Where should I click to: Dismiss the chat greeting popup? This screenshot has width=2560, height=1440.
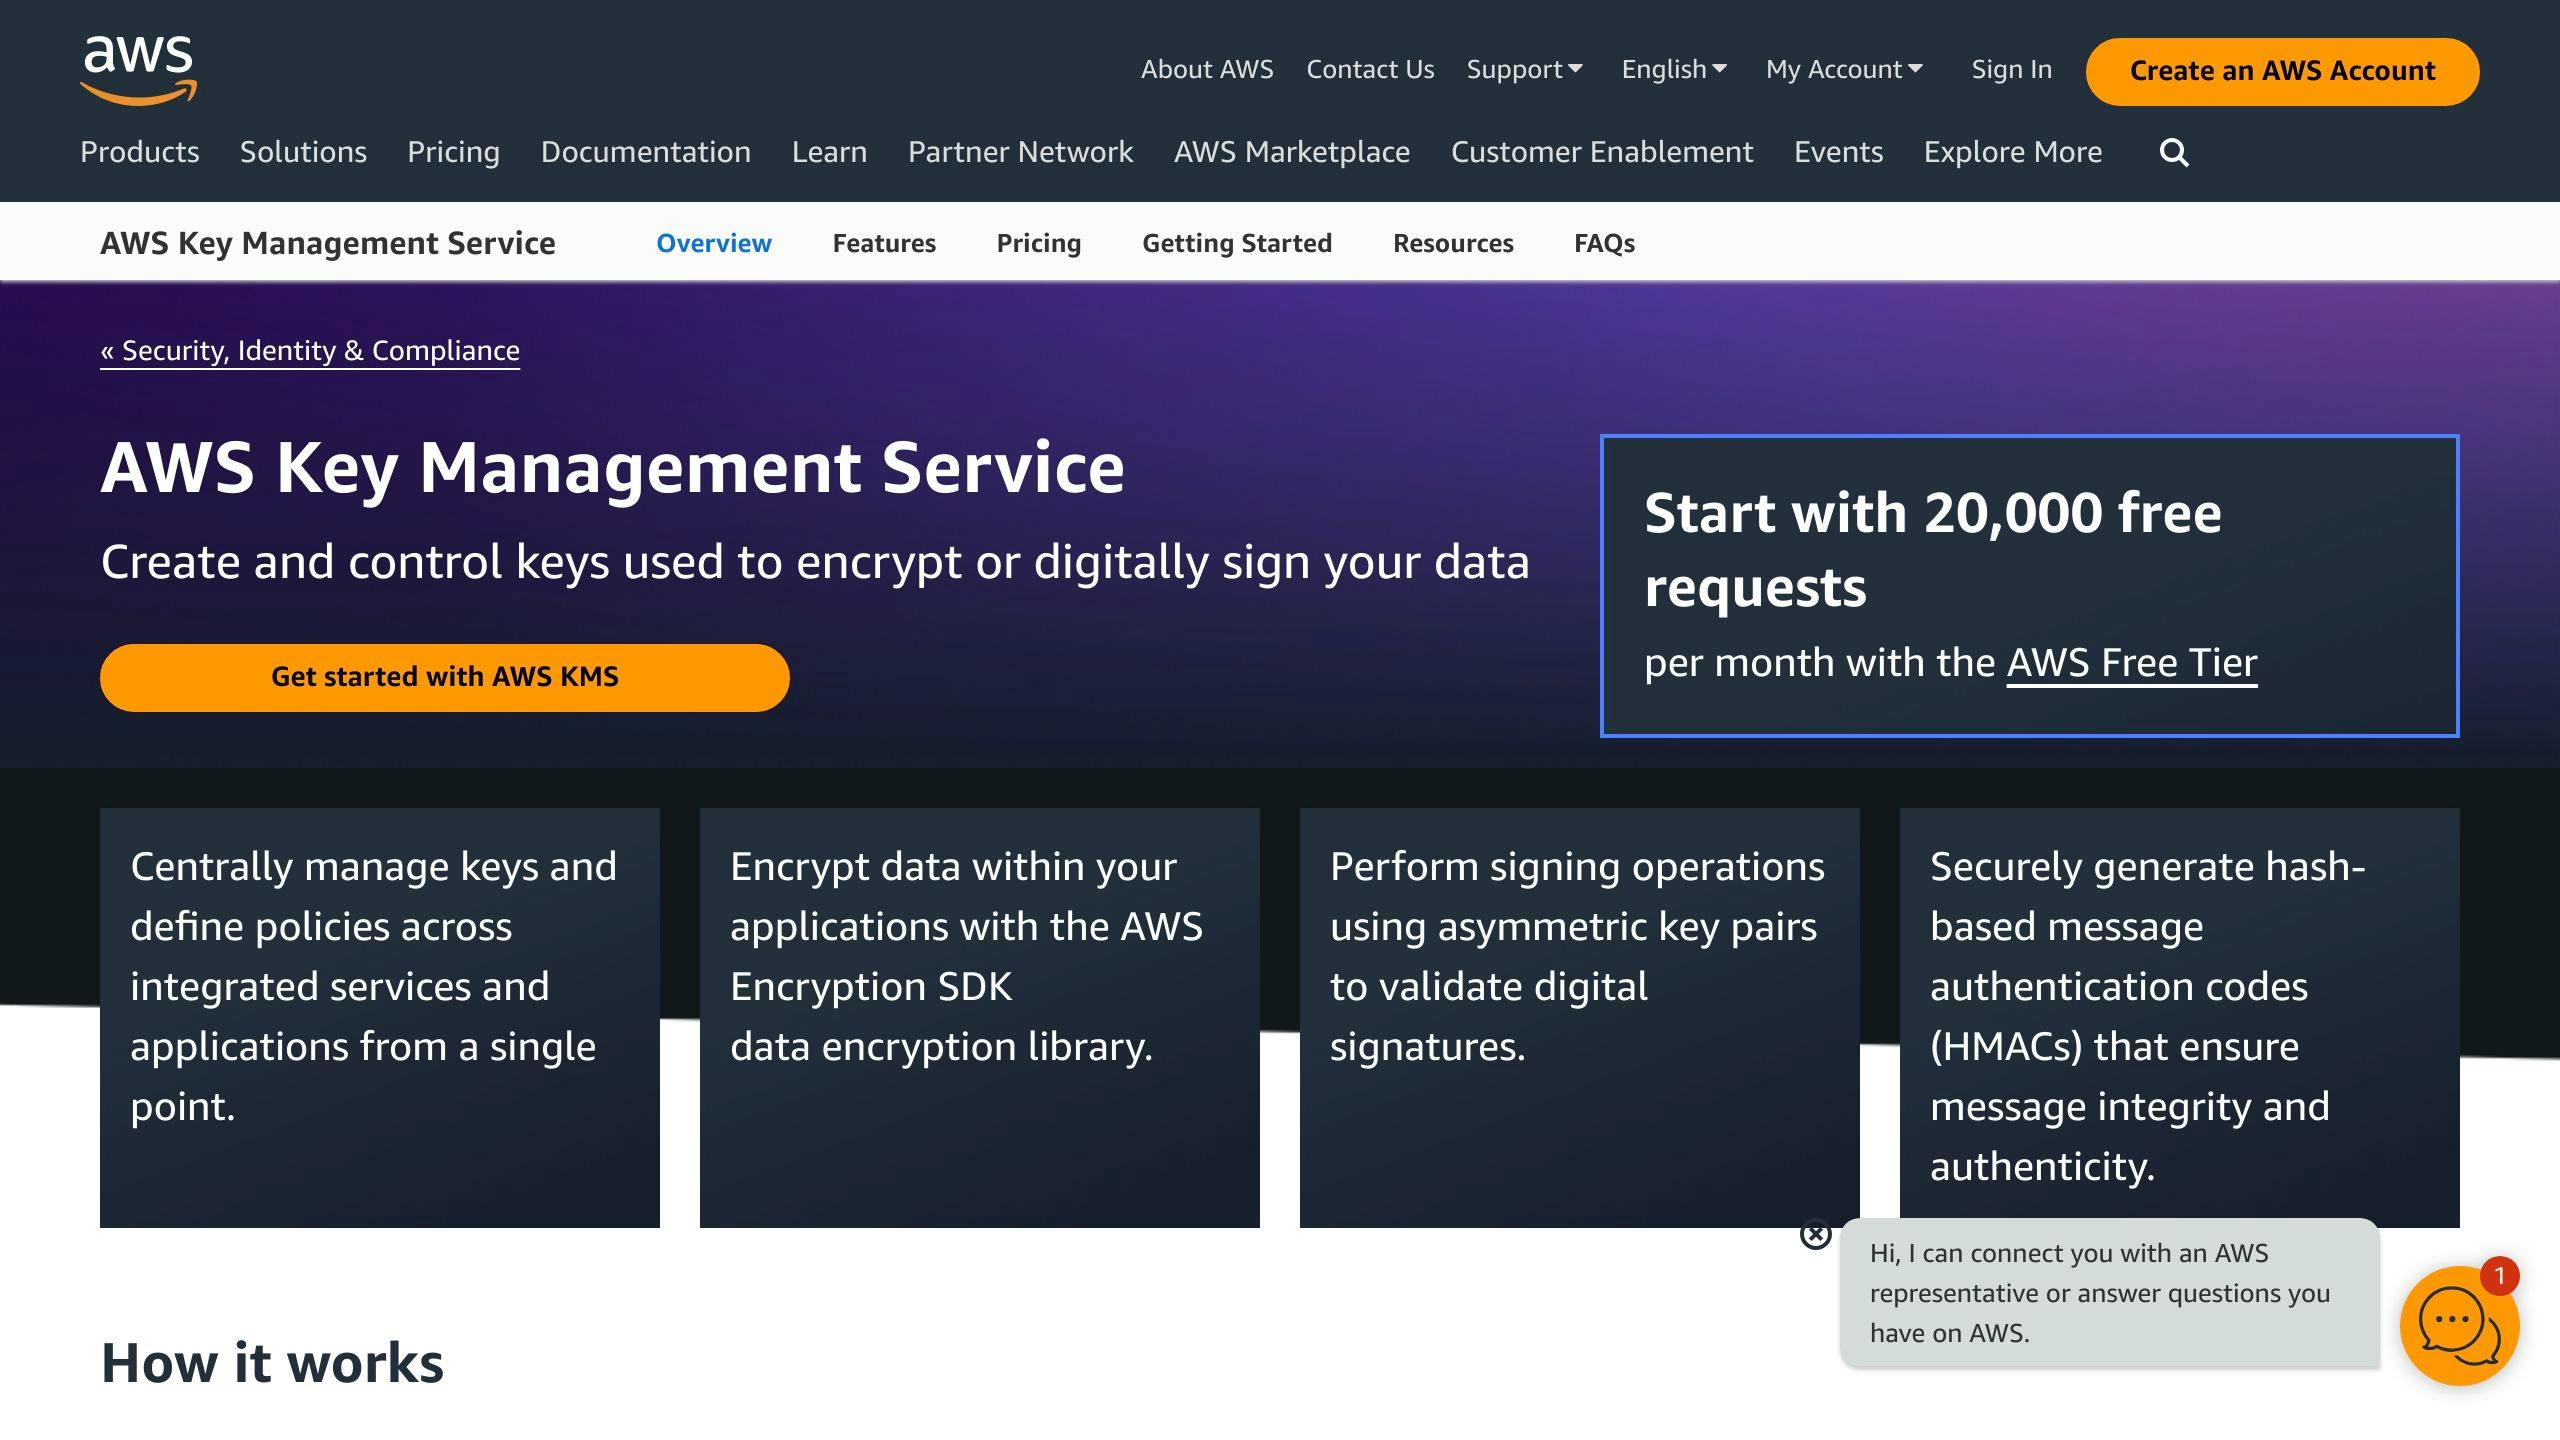pos(1815,1235)
